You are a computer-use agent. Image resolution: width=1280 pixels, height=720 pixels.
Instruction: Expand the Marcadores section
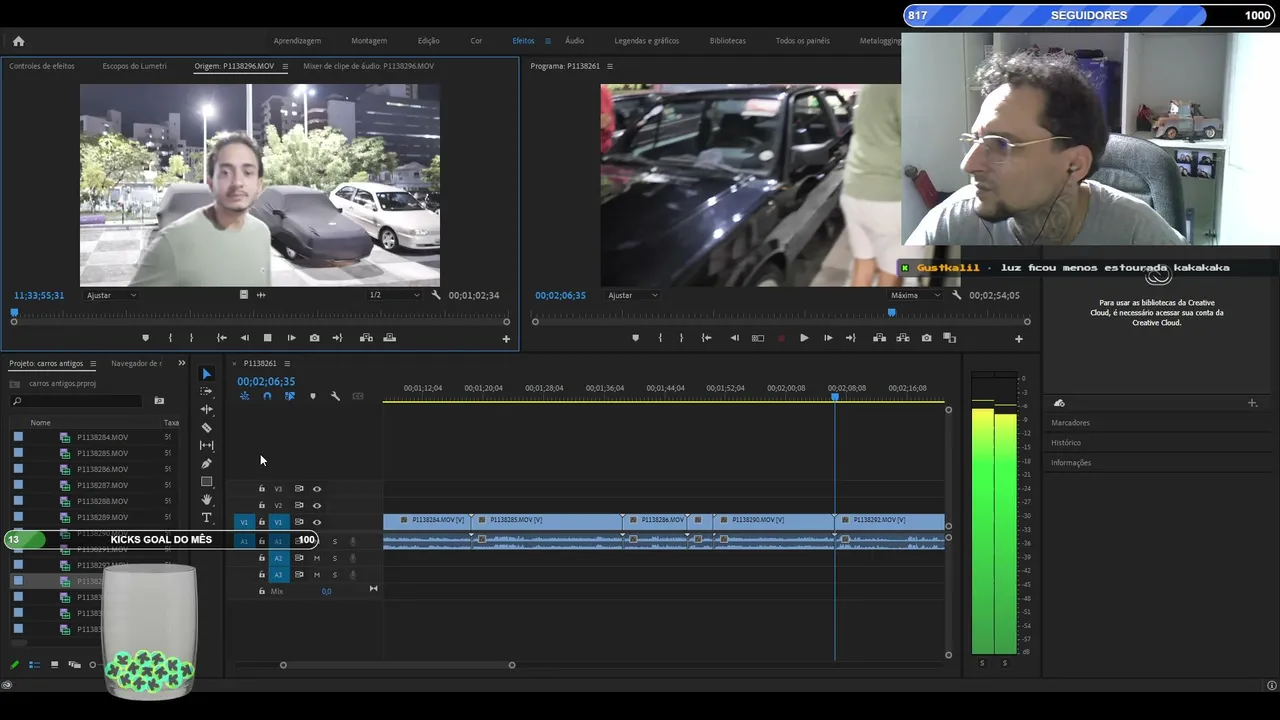[x=1070, y=423]
